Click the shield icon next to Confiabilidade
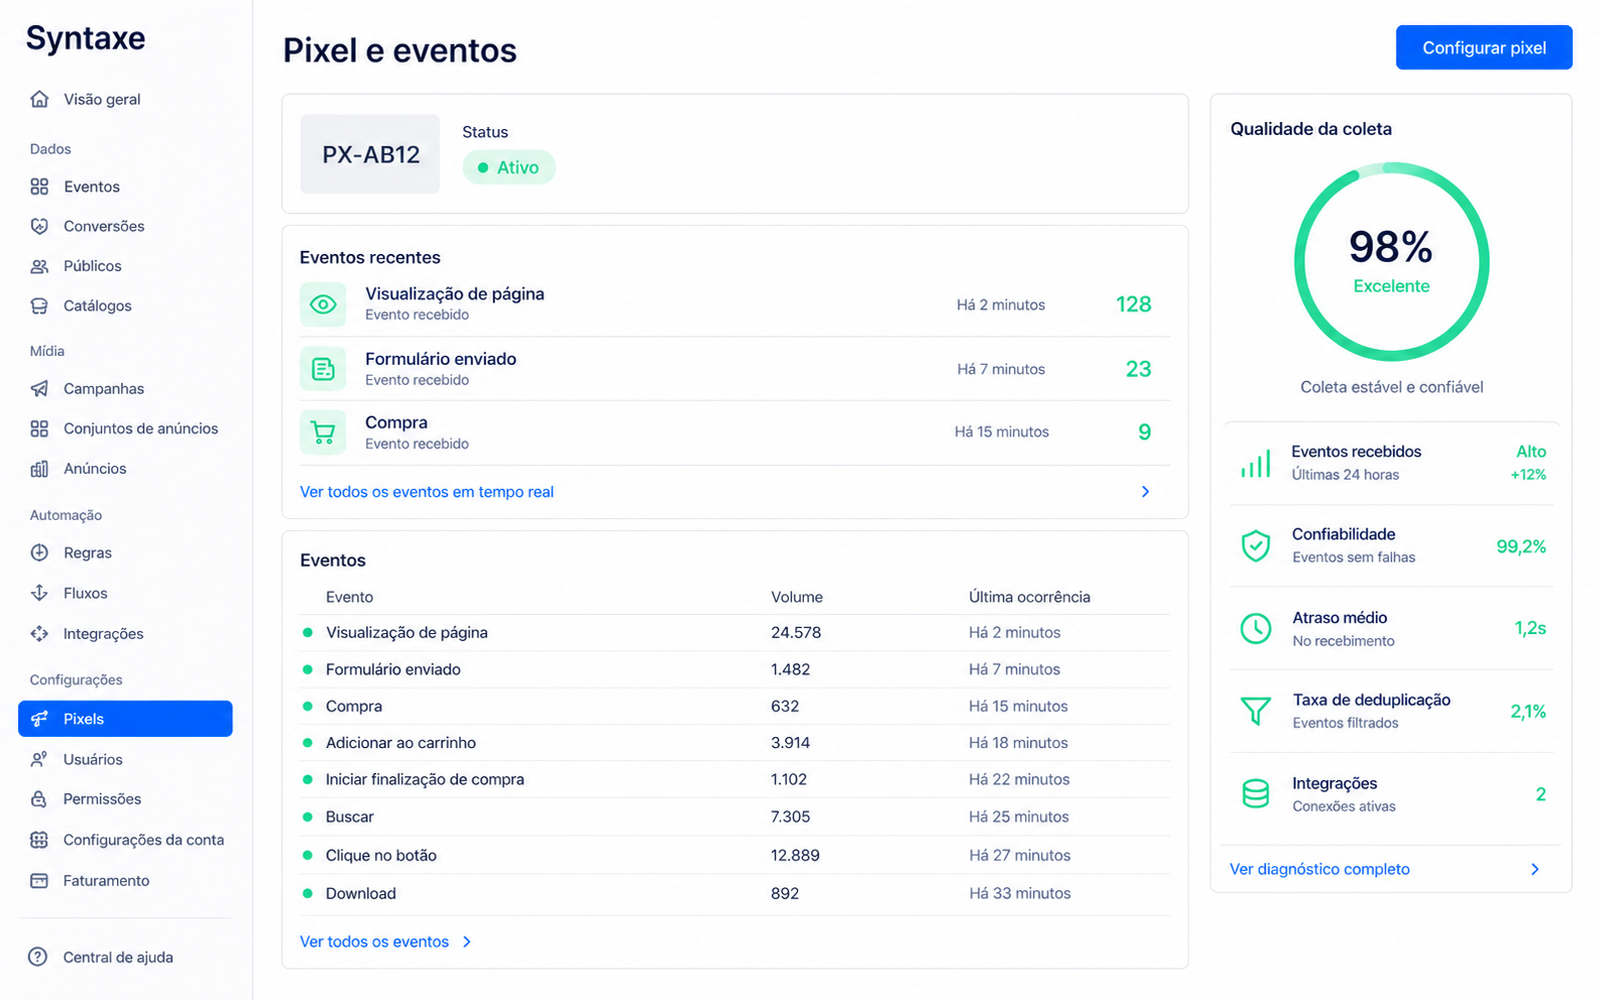 click(x=1255, y=546)
